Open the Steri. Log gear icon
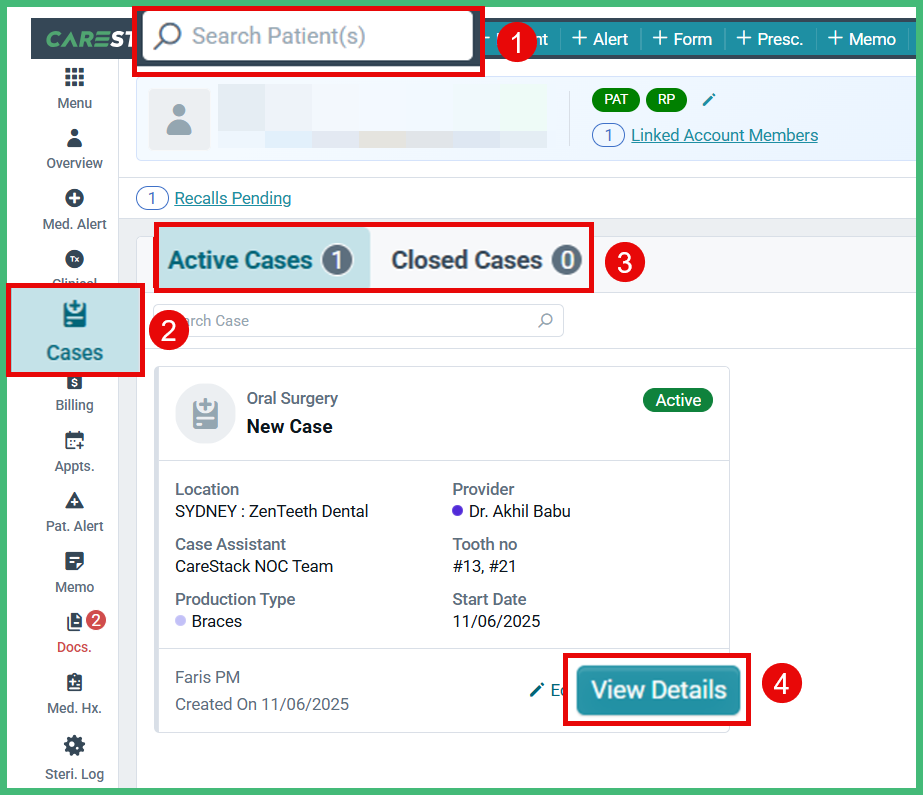Image resolution: width=923 pixels, height=795 pixels. click(x=74, y=744)
